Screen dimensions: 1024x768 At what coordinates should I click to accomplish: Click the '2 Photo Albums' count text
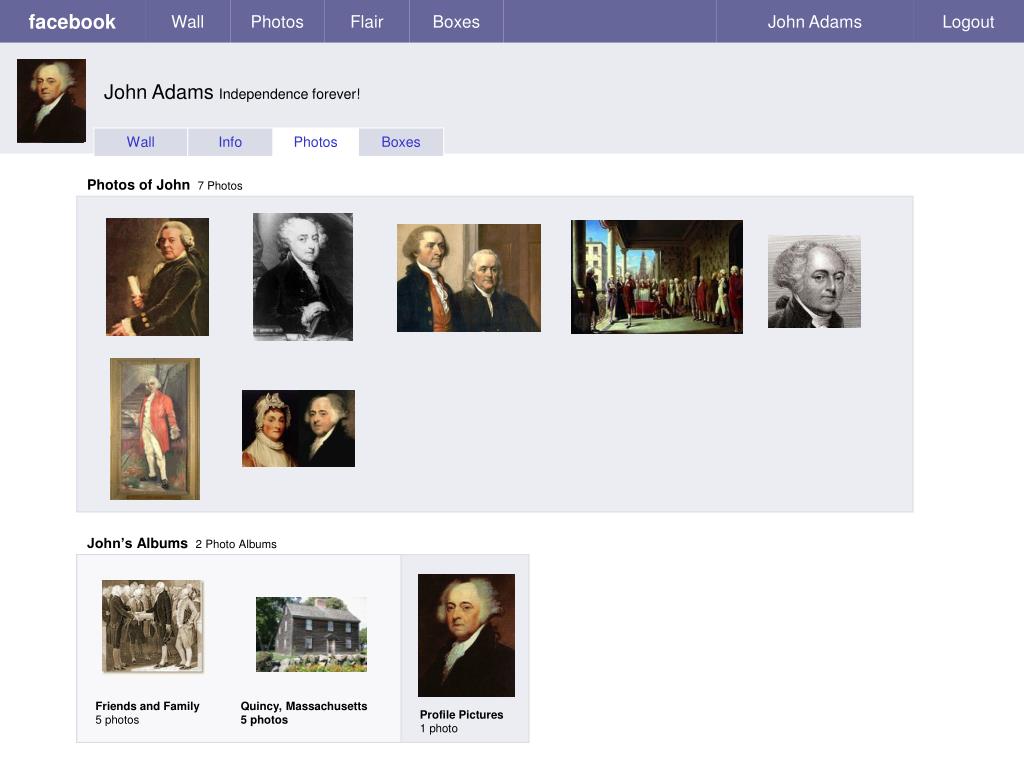236,544
